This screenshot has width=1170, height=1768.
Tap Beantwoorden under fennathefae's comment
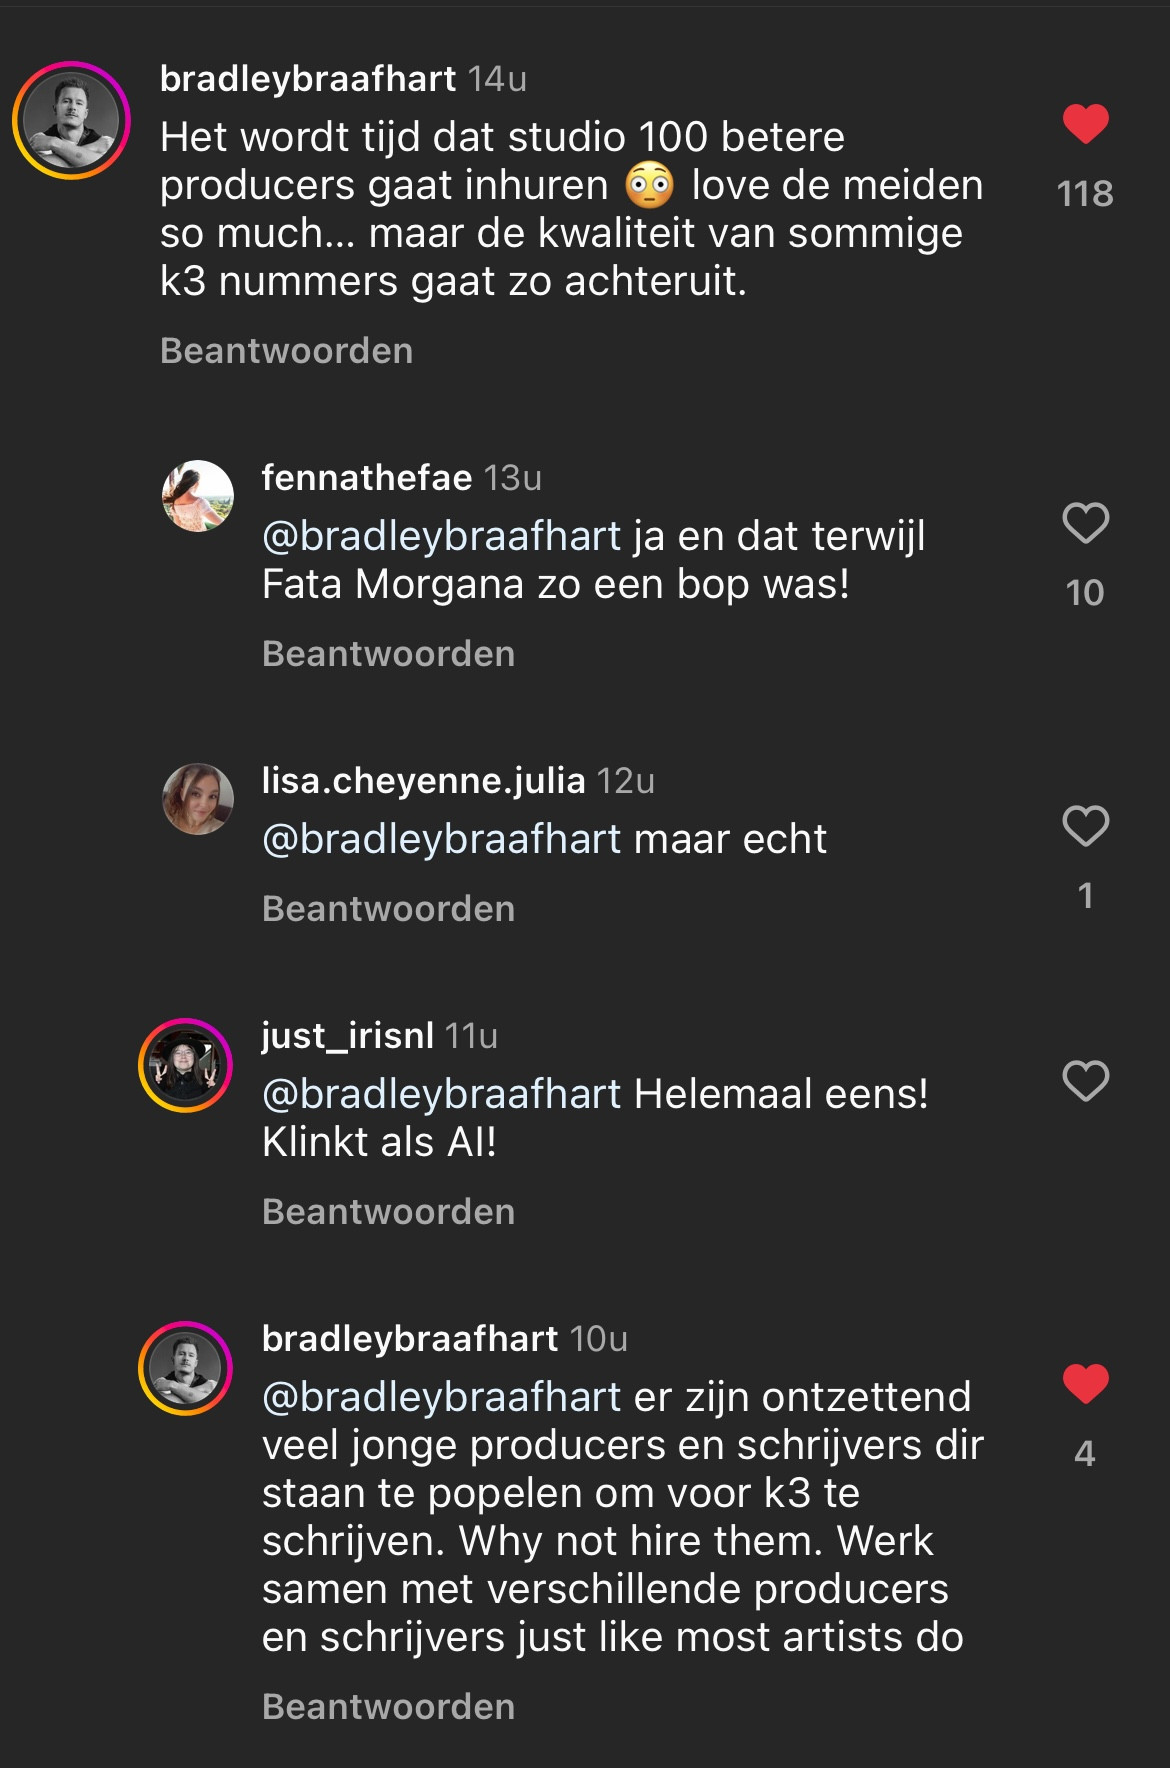[x=388, y=654]
